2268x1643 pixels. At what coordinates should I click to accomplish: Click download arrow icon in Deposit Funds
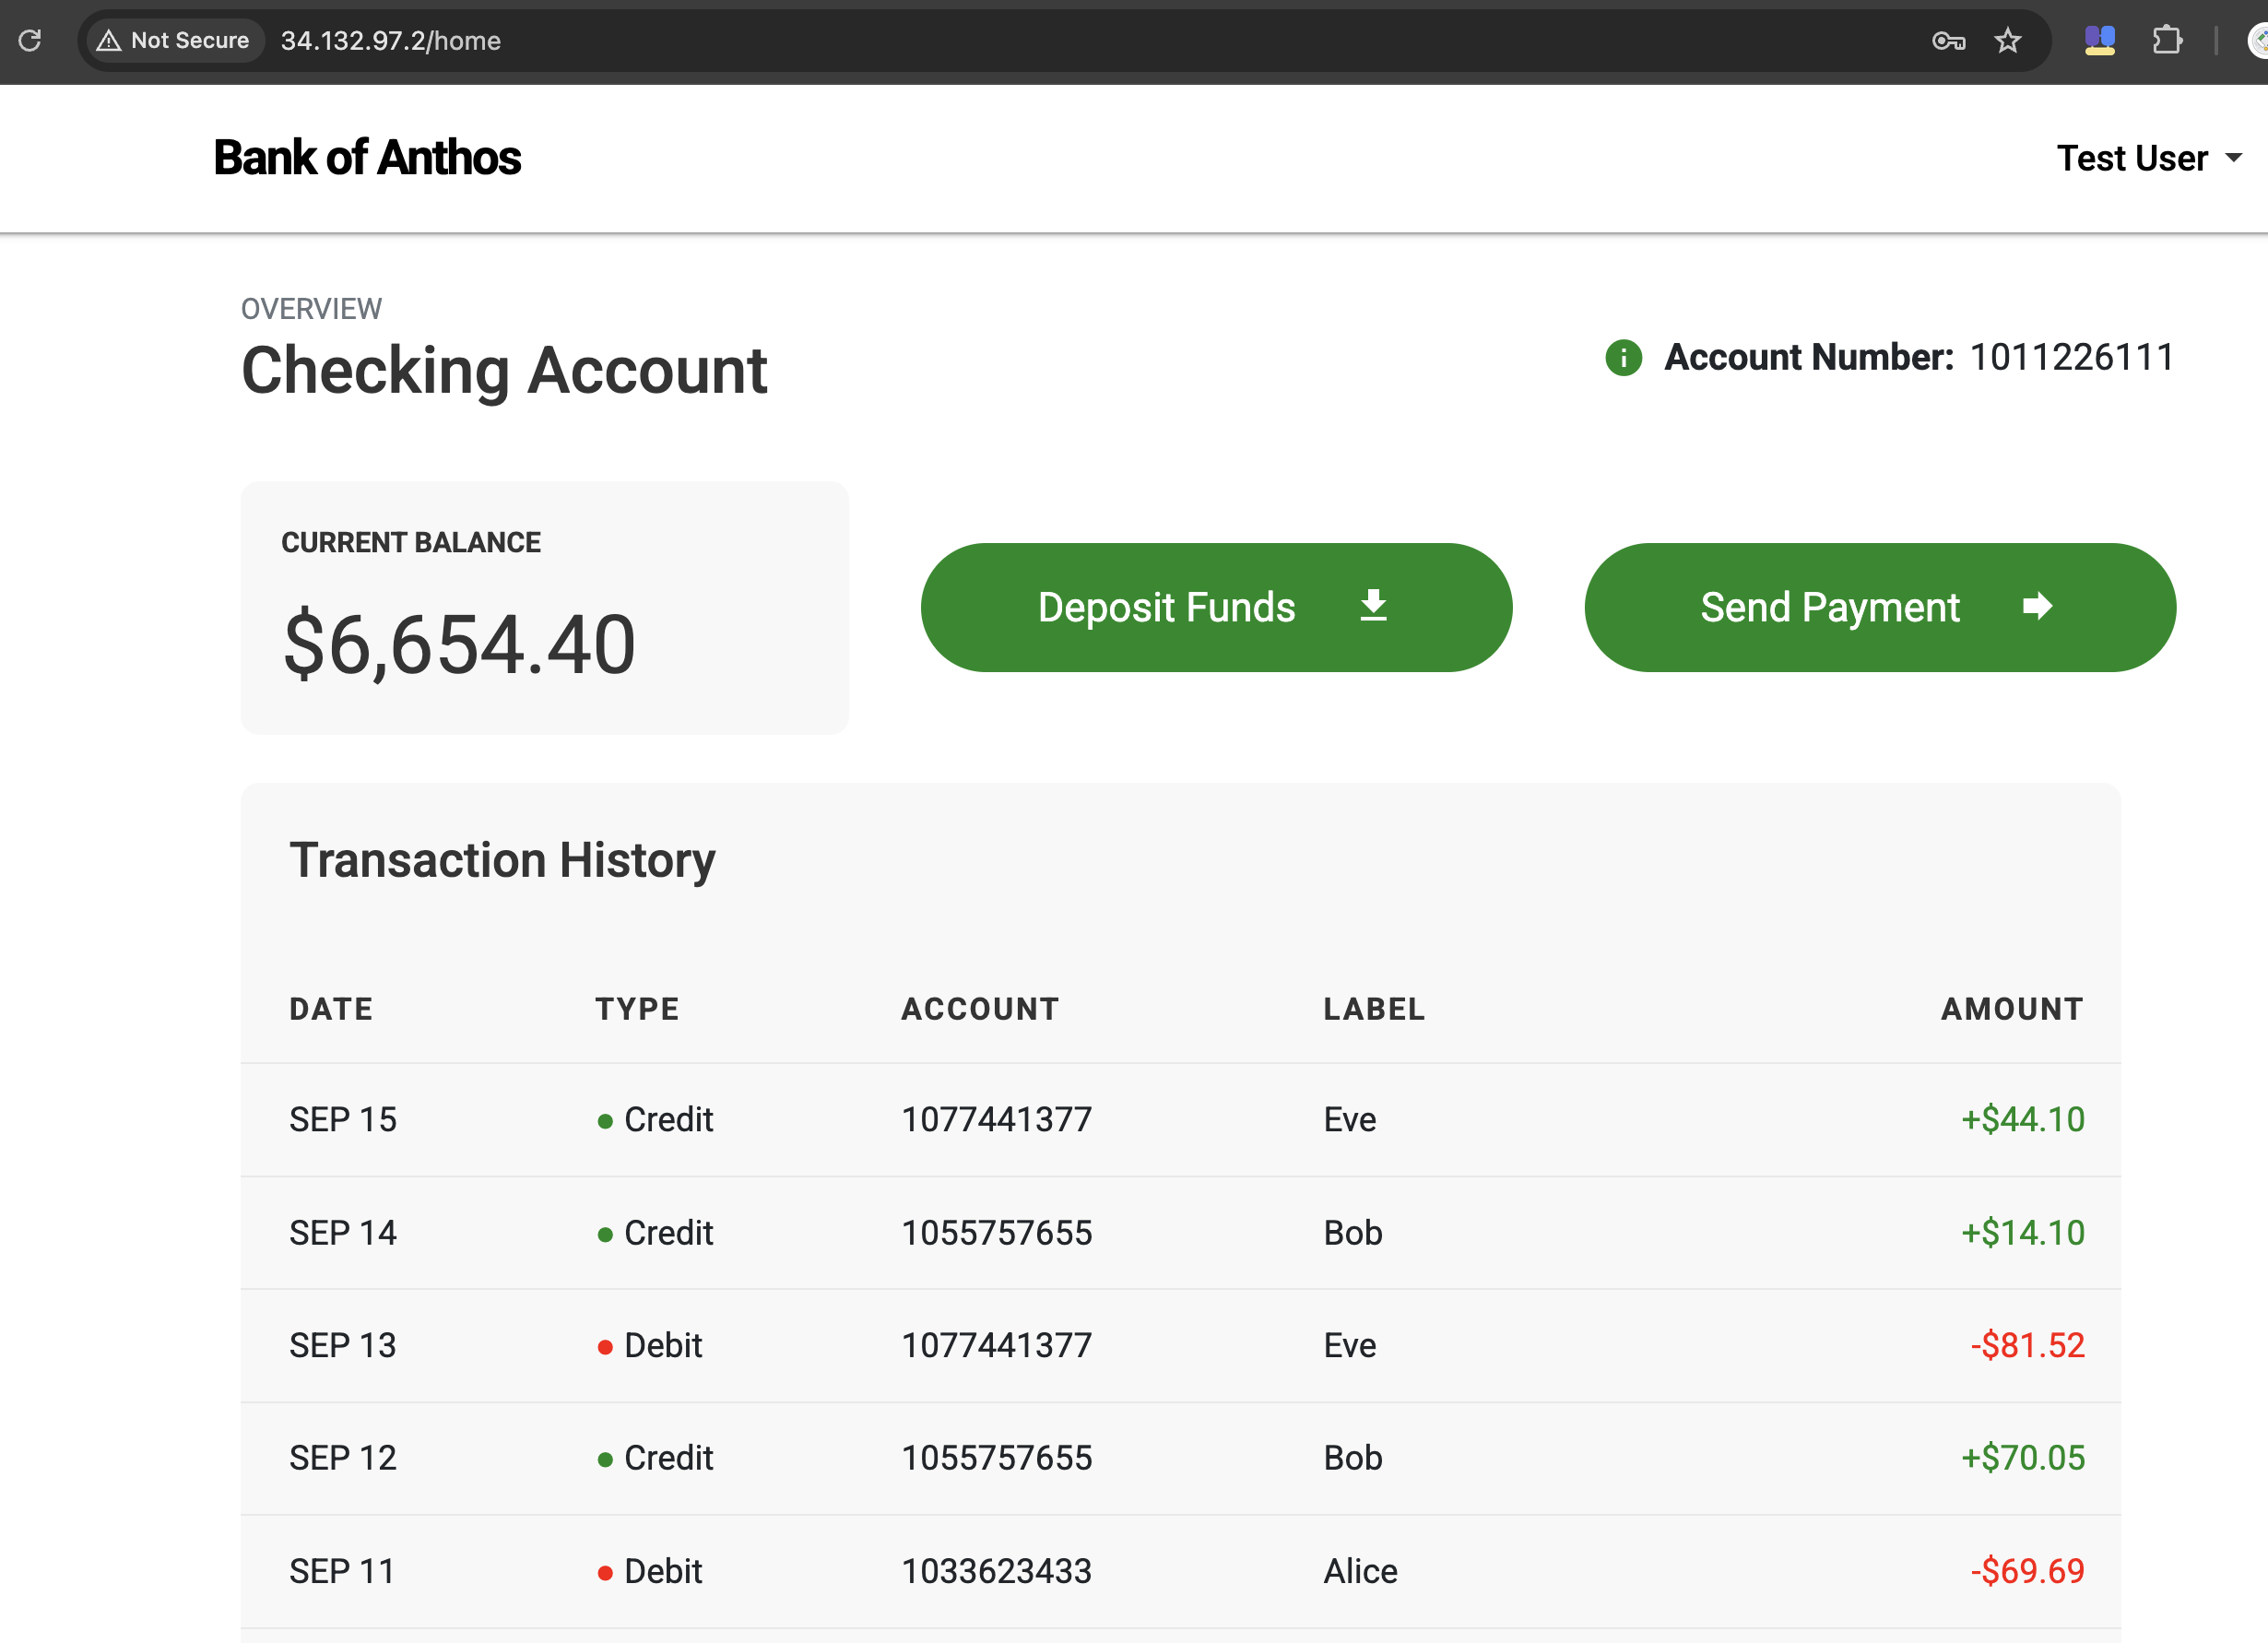click(1373, 606)
